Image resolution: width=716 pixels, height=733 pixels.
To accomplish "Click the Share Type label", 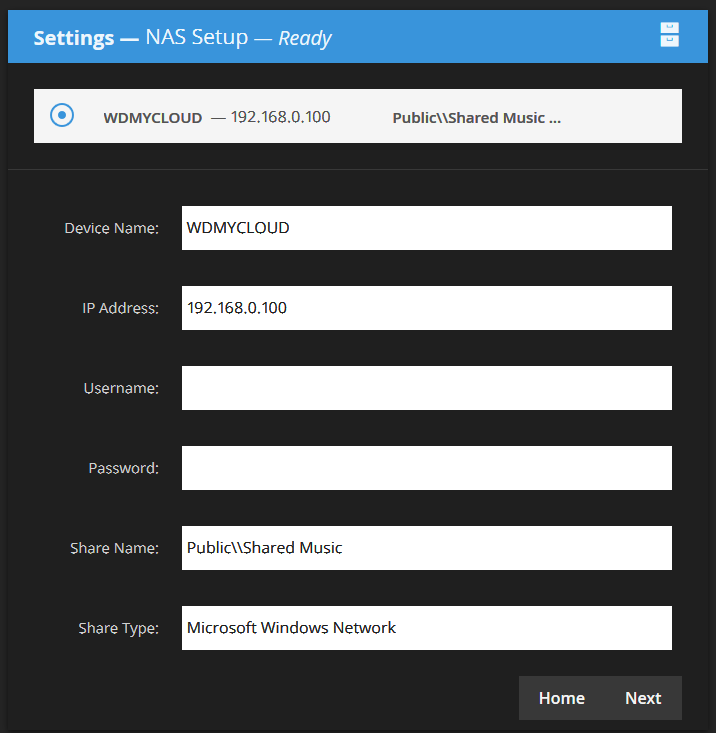I will (118, 628).
